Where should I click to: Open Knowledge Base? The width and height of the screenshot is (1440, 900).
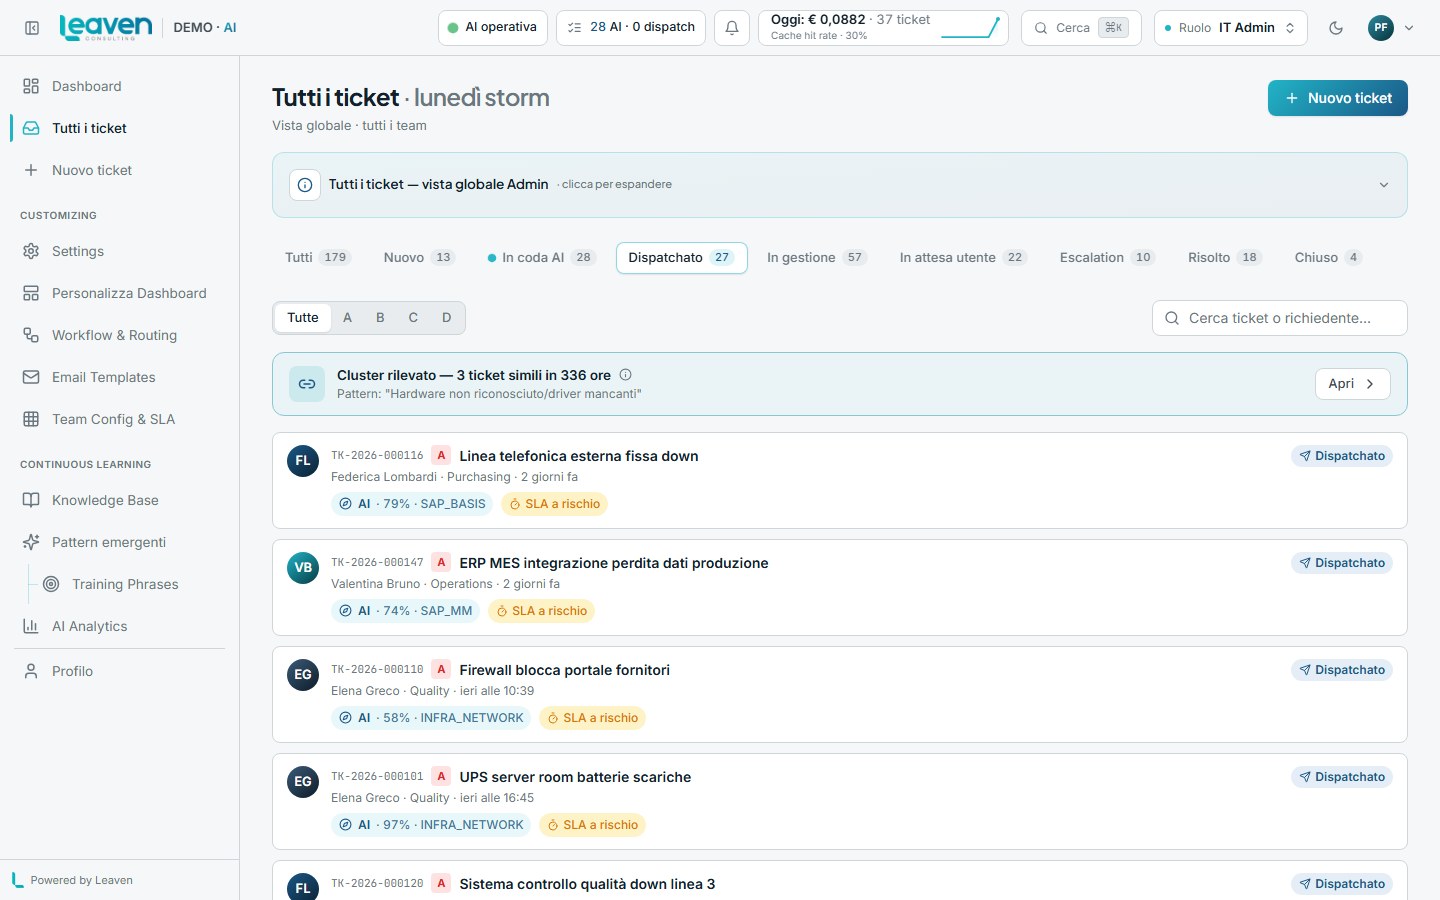tap(120, 500)
